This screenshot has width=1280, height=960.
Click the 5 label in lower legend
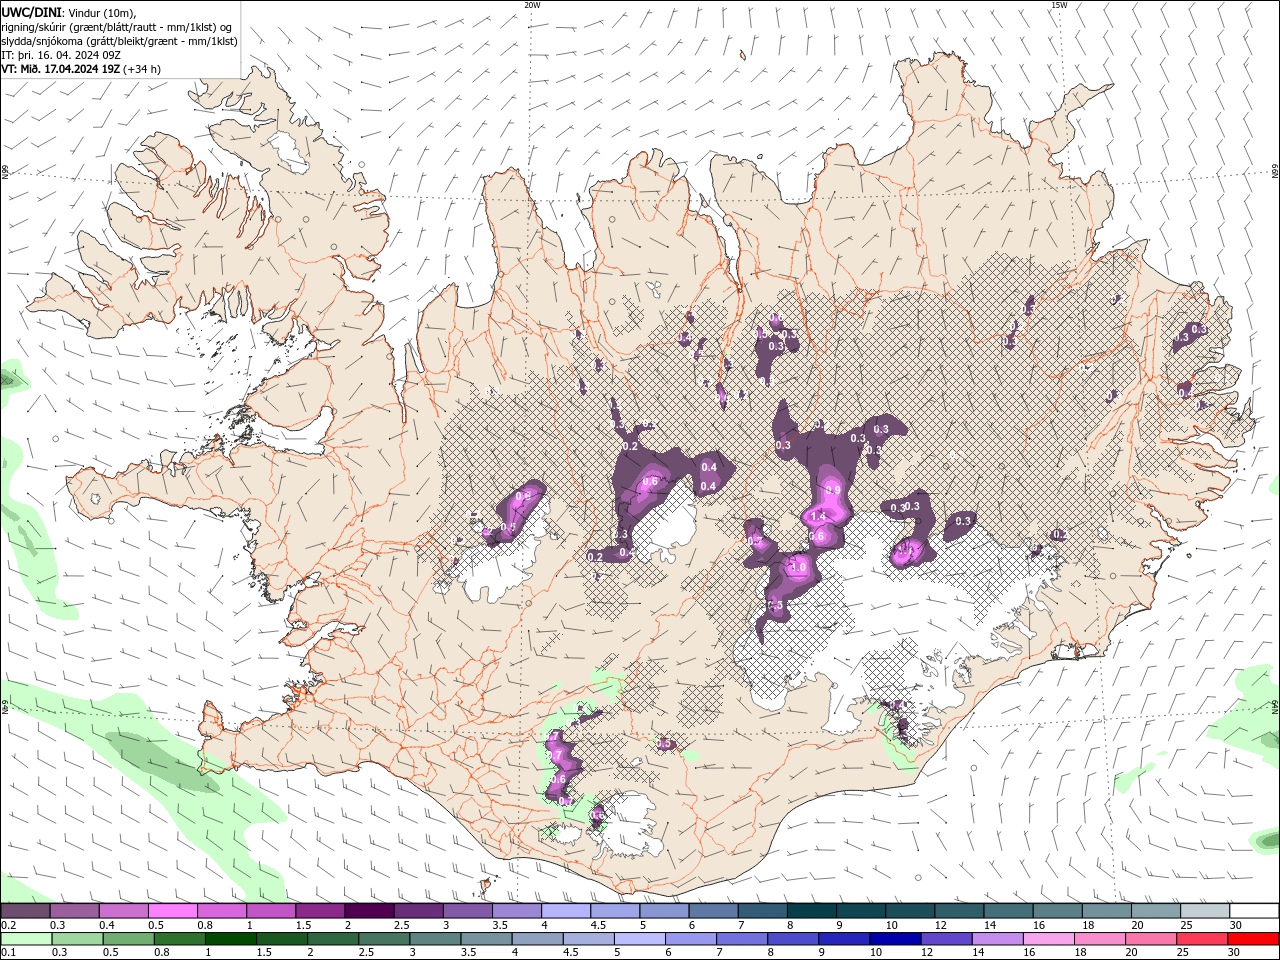[x=617, y=952]
